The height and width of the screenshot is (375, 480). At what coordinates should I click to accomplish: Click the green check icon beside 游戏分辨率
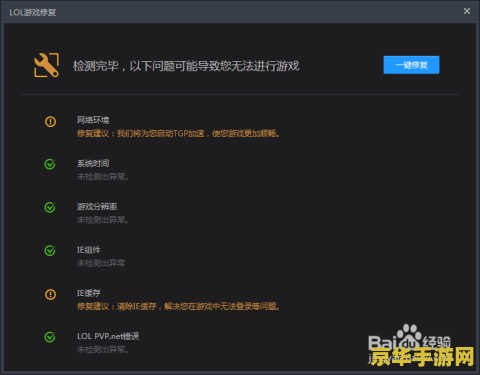tap(50, 207)
